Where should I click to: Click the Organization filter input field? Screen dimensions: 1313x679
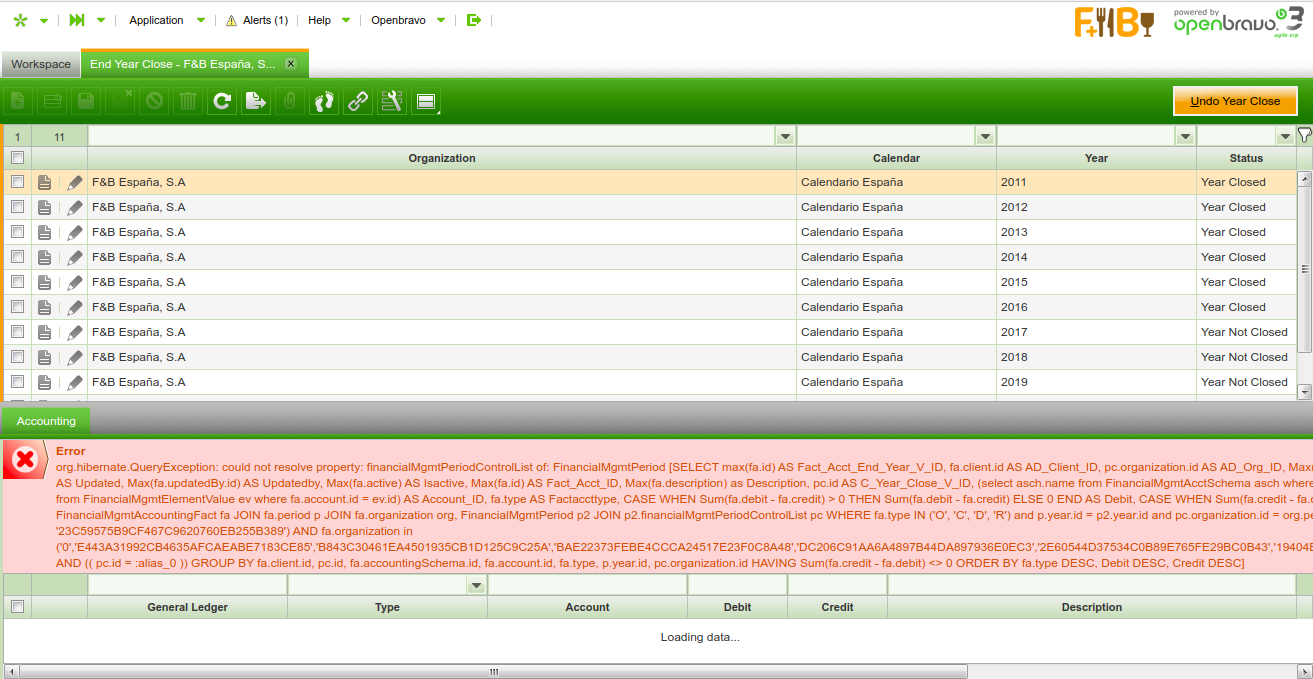coord(432,136)
